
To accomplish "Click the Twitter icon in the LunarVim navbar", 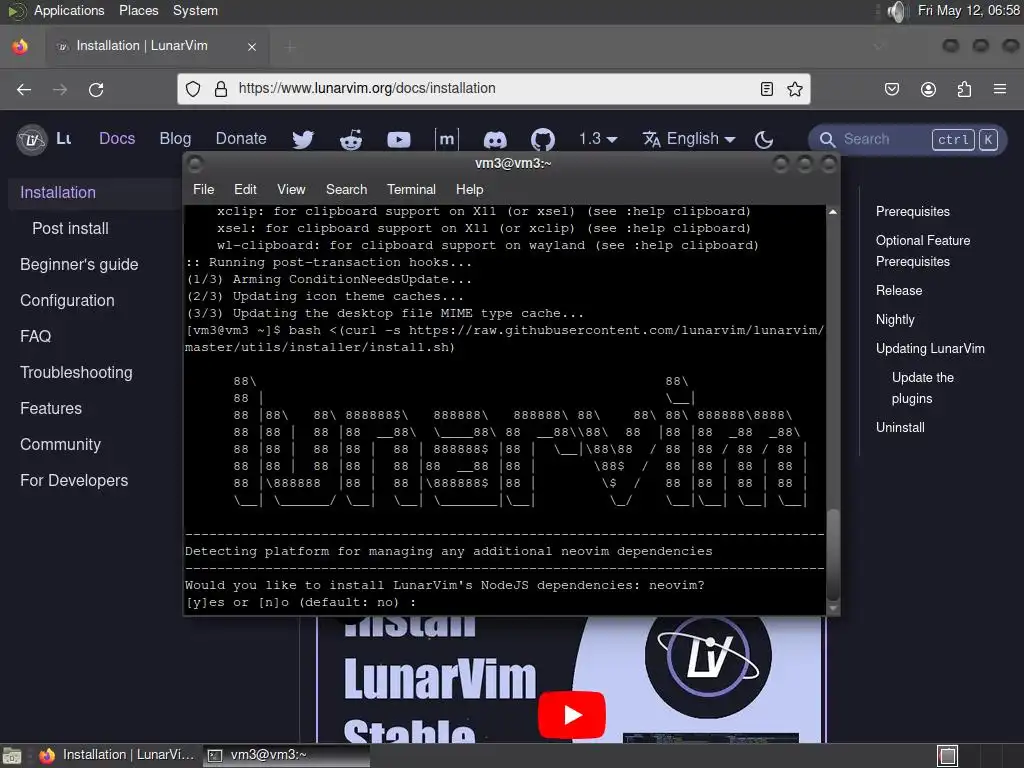I will 302,139.
